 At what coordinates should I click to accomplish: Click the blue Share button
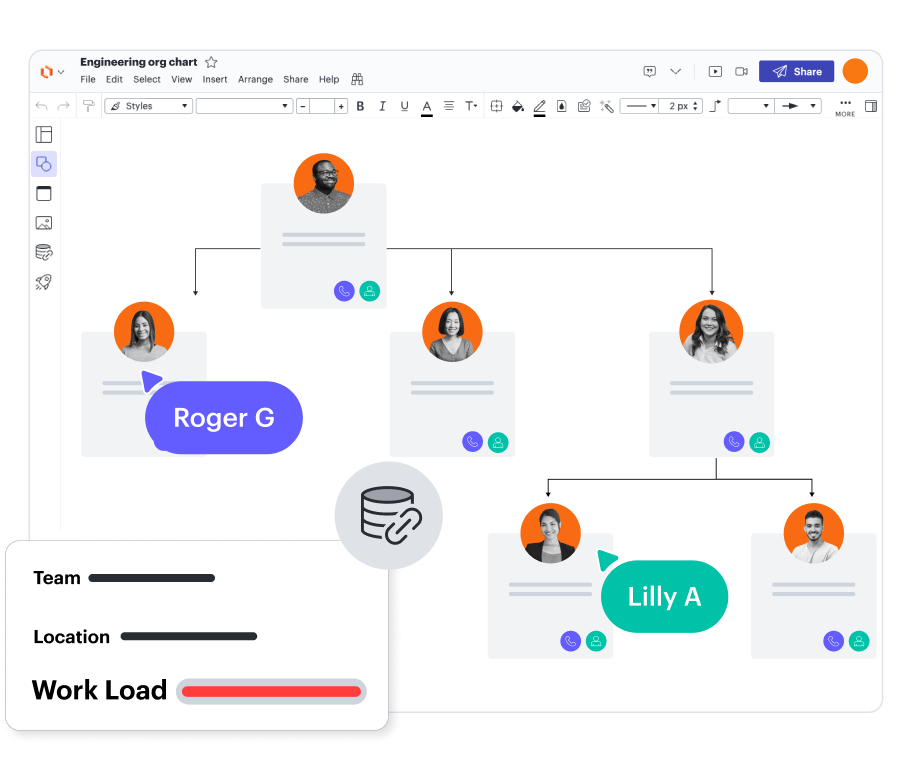tap(796, 72)
